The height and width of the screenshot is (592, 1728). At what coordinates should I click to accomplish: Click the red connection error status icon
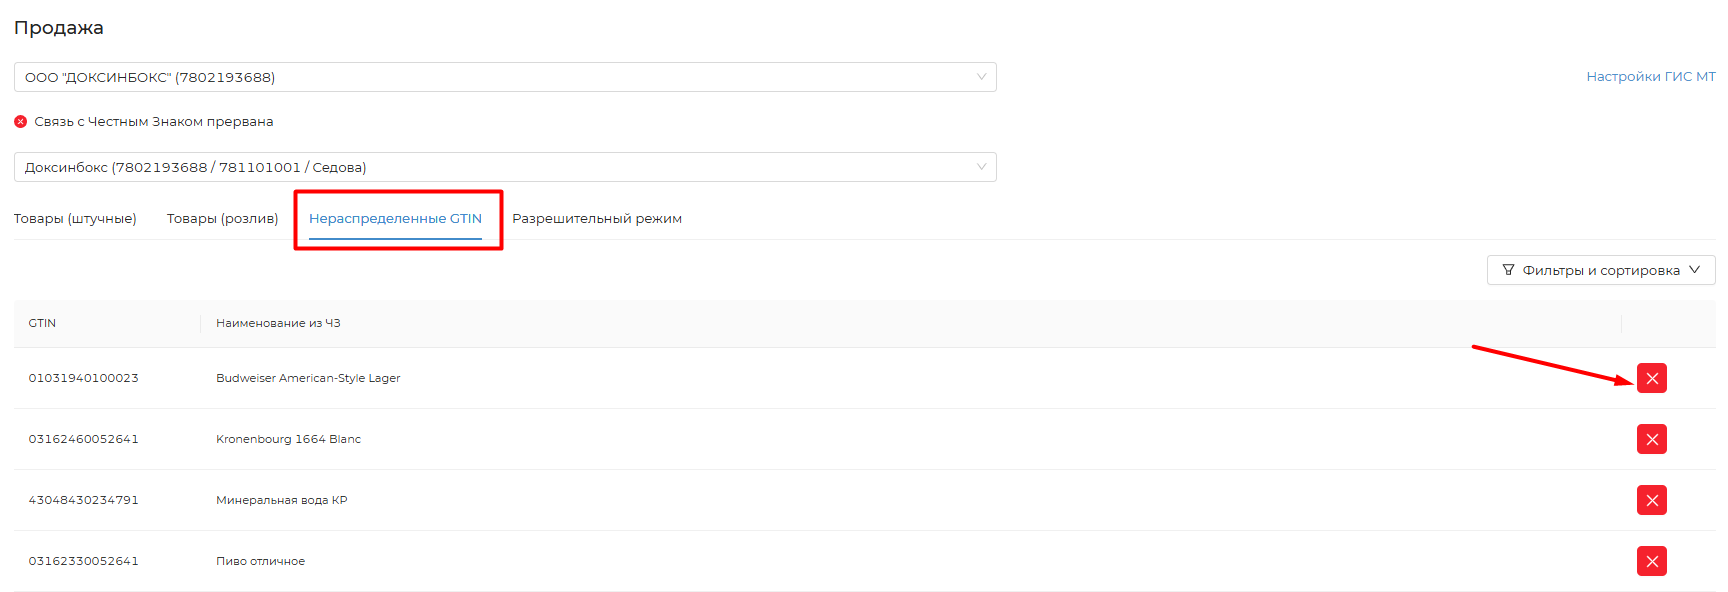point(20,122)
